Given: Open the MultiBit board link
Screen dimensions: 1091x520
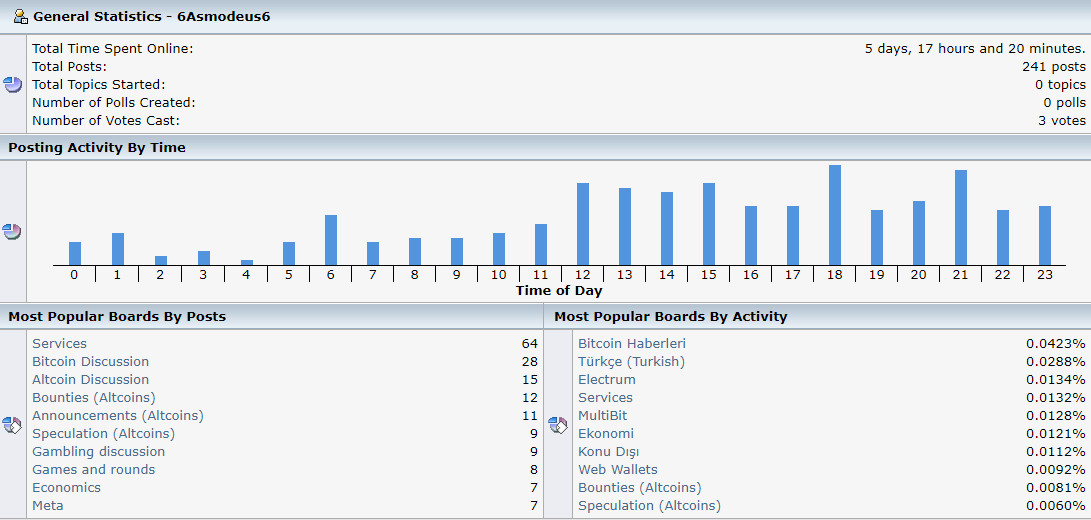Looking at the screenshot, I should tap(603, 416).
